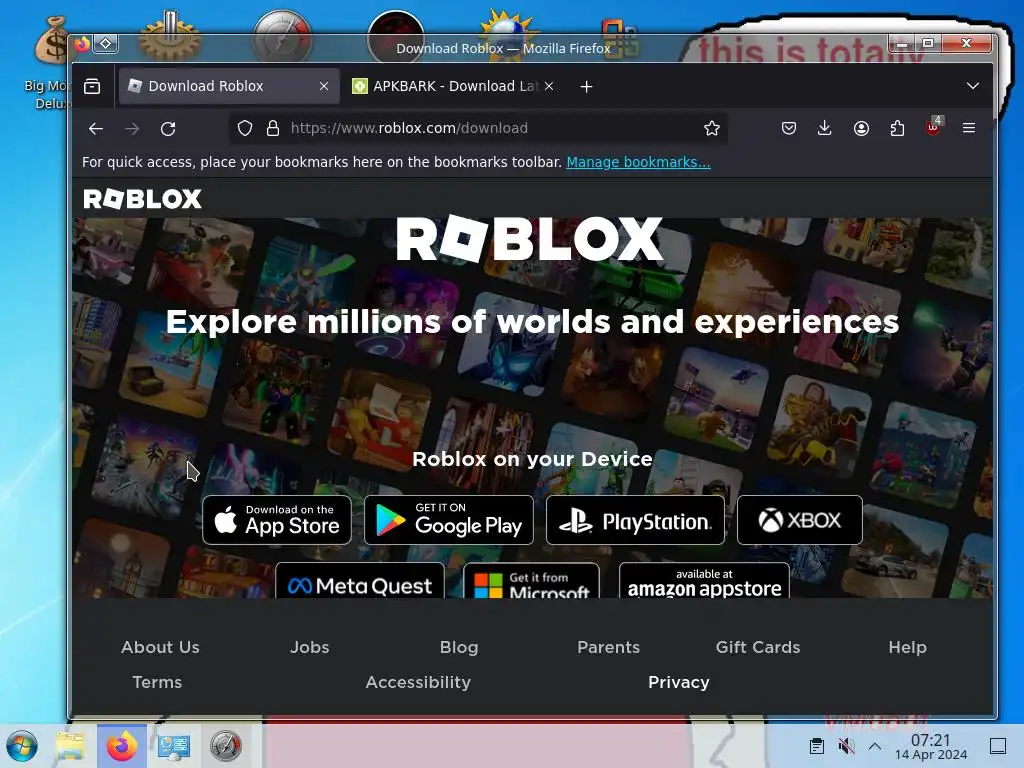
Task: Open the About Us footer link
Action: [160, 647]
